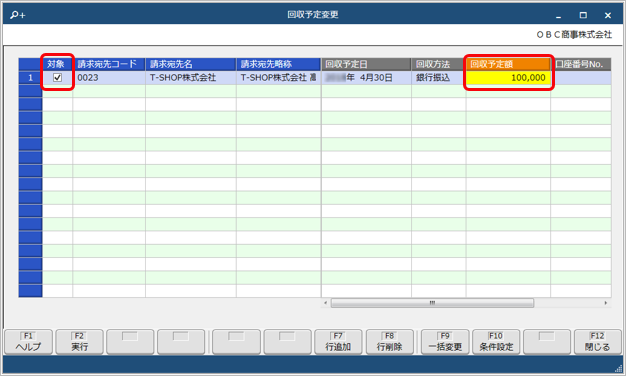This screenshot has width=626, height=376.
Task: Select the 請求宛先略称 cell for T-SHOP株式会社
Action: coord(279,78)
